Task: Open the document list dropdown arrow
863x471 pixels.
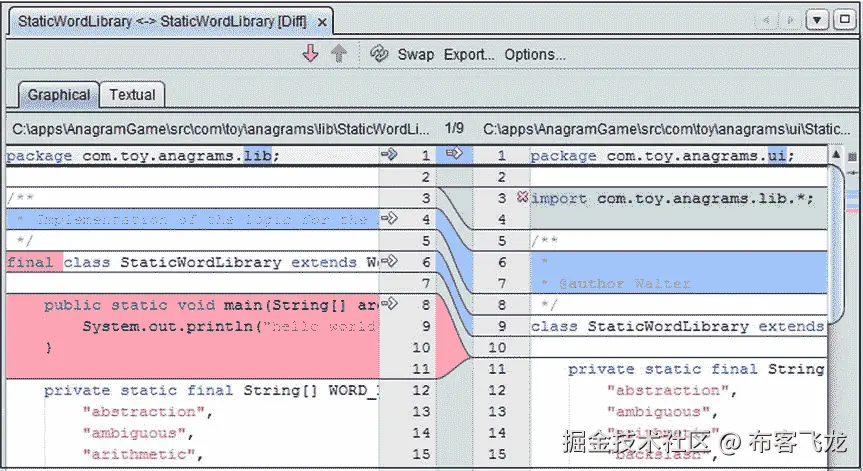Action: (x=817, y=20)
